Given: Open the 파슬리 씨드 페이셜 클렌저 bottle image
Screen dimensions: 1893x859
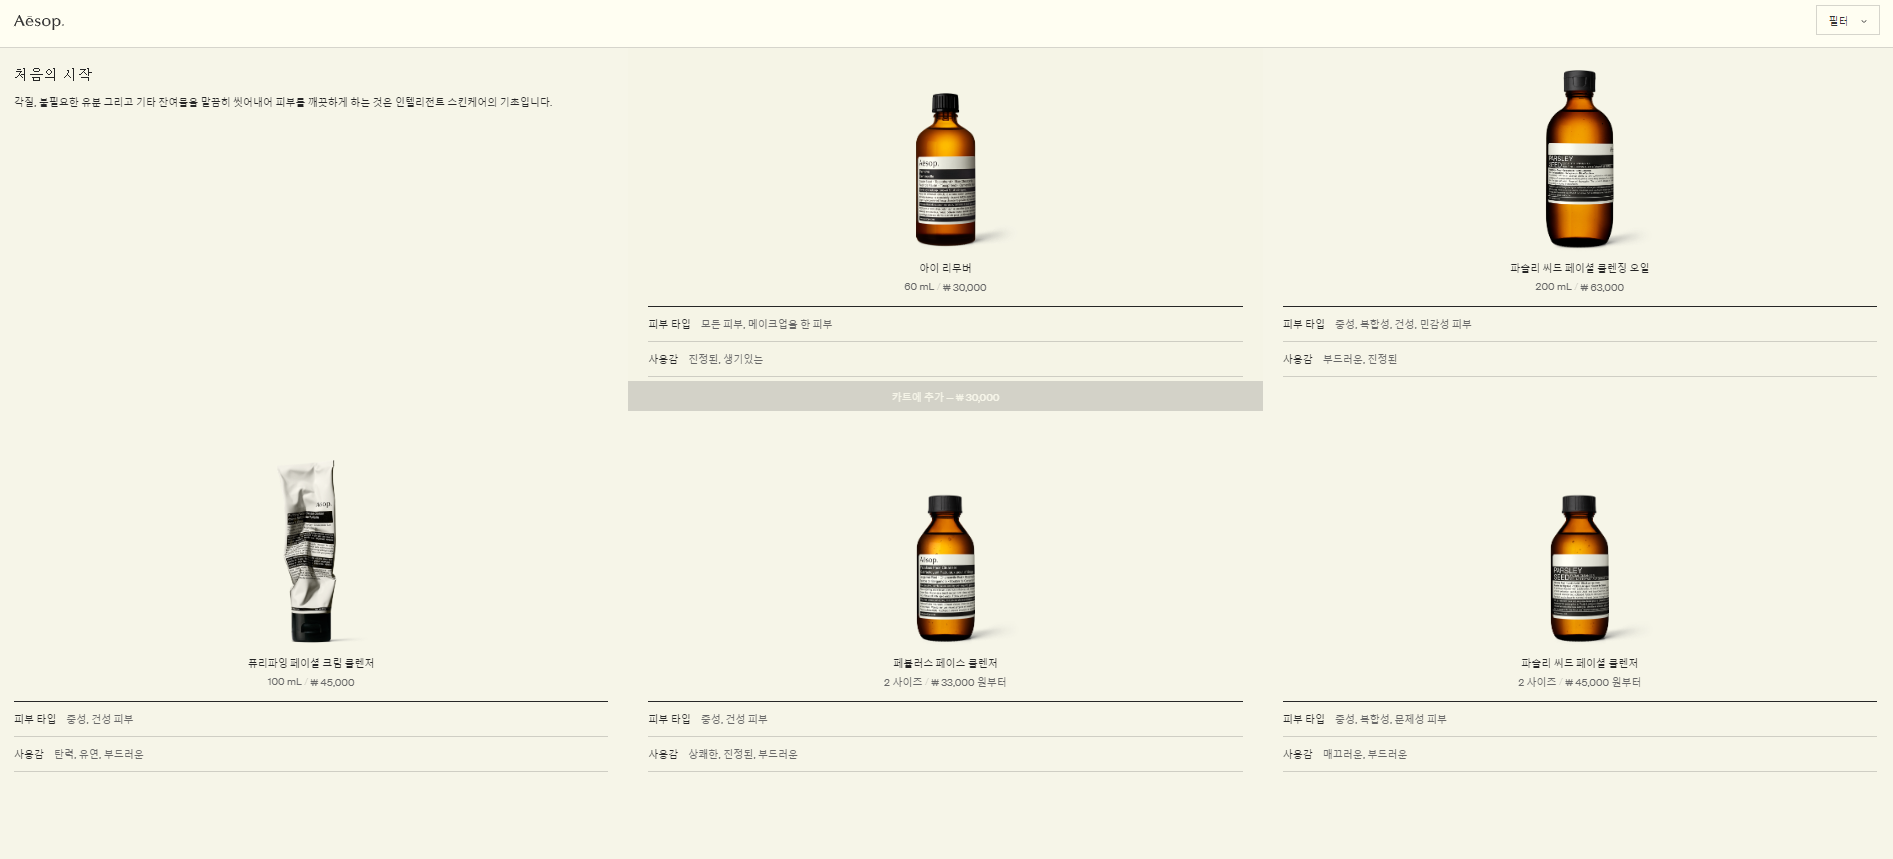Looking at the screenshot, I should [x=1579, y=568].
